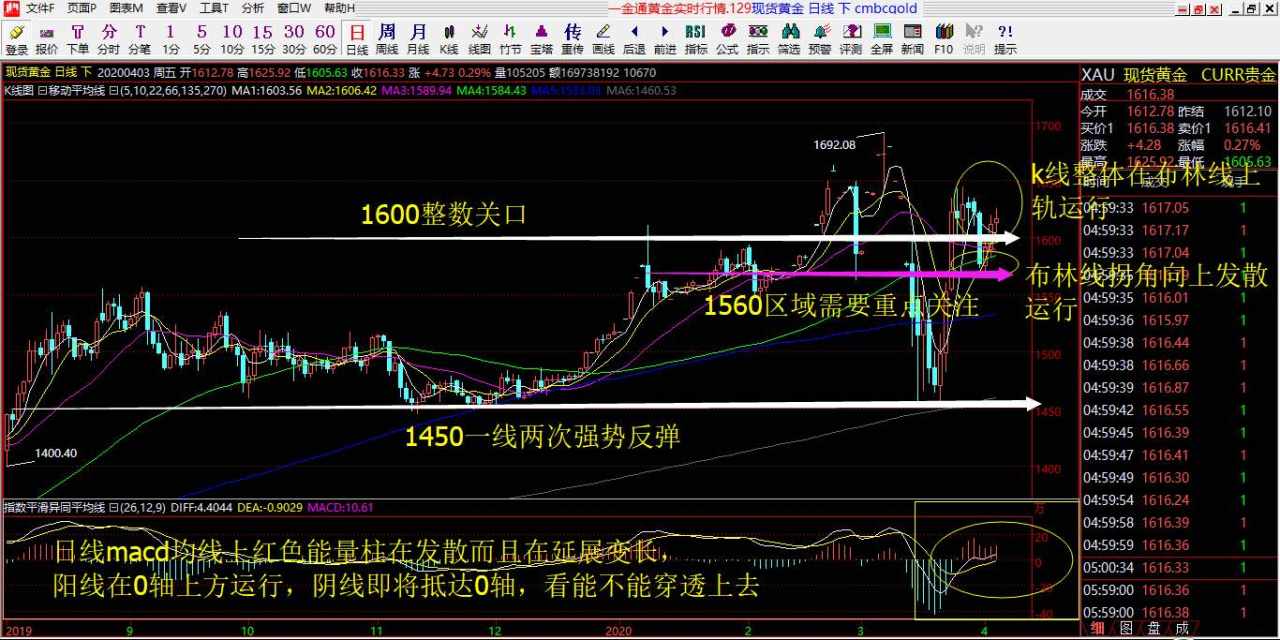Open the 分析 analysis menu

[x=253, y=9]
